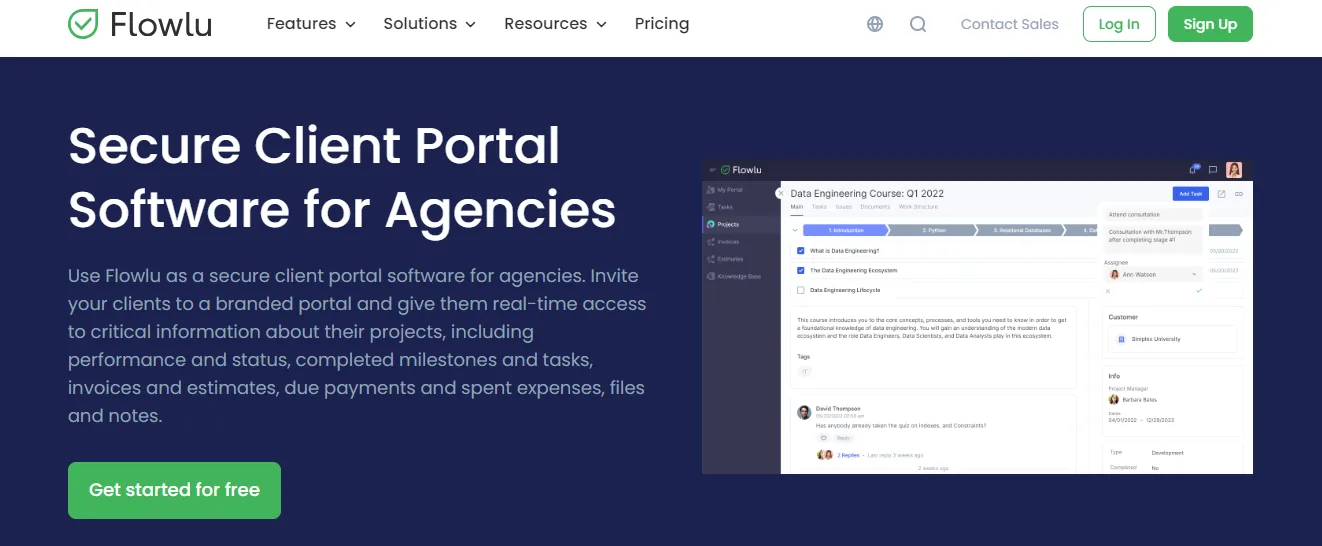Click Barbara Bates project manager avatar
The height and width of the screenshot is (546, 1322).
1114,399
